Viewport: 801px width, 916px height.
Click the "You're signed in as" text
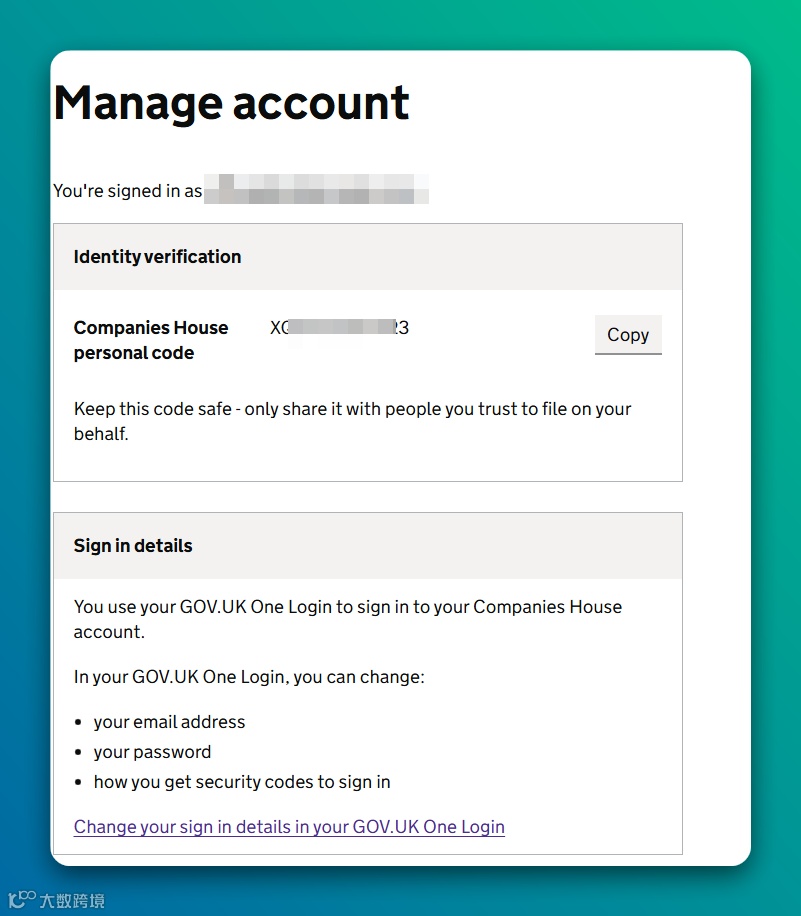click(x=127, y=190)
